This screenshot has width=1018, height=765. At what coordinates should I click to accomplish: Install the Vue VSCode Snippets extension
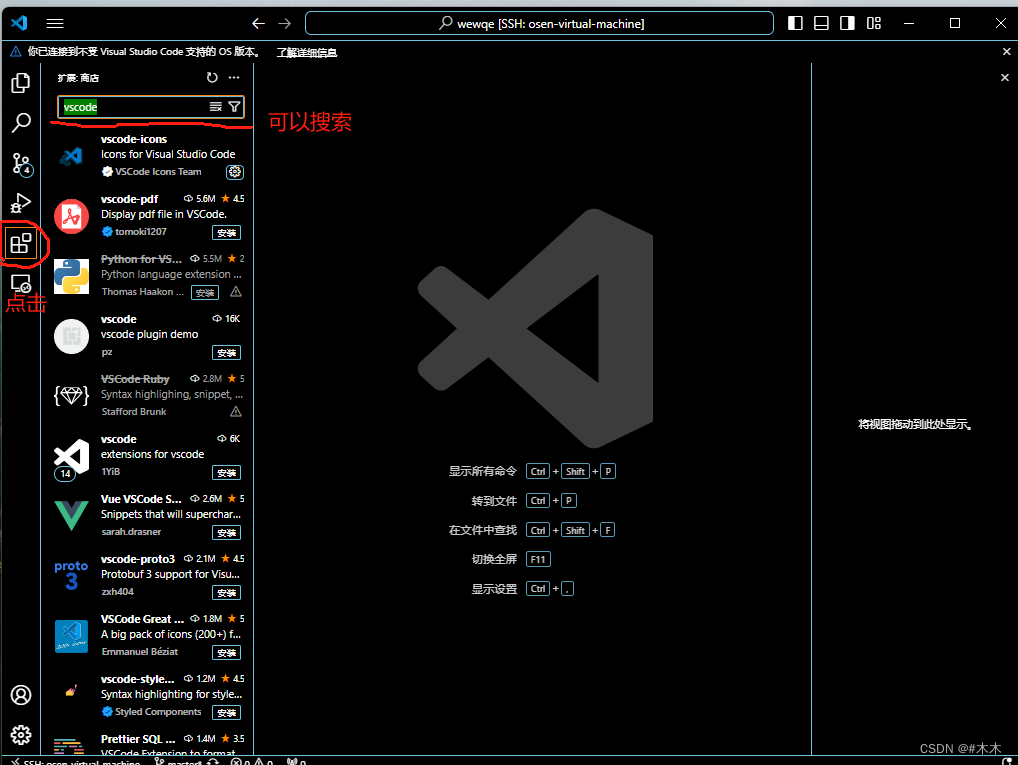pyautogui.click(x=226, y=533)
